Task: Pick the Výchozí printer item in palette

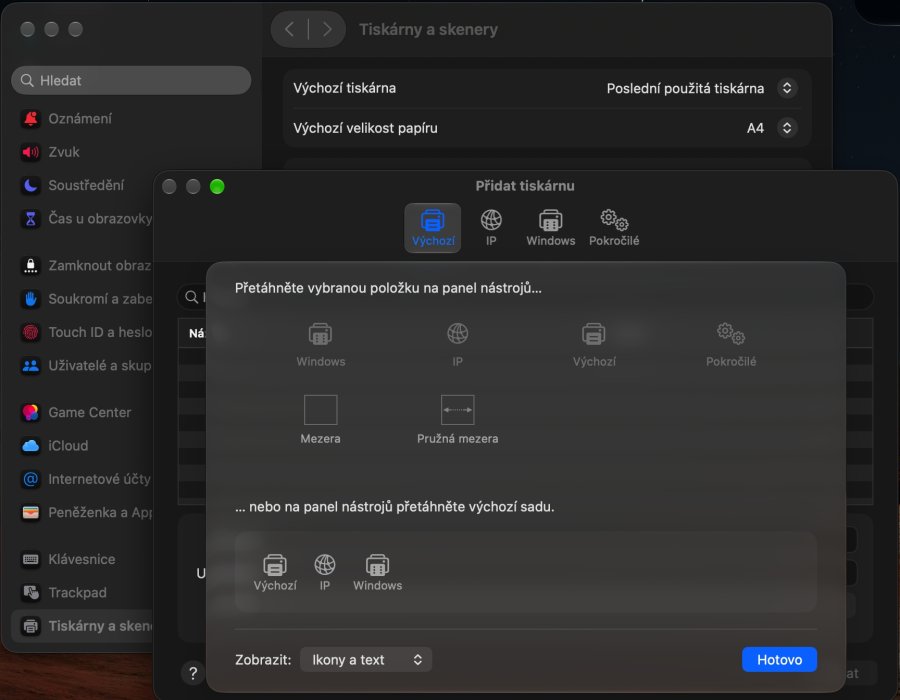Action: [594, 344]
